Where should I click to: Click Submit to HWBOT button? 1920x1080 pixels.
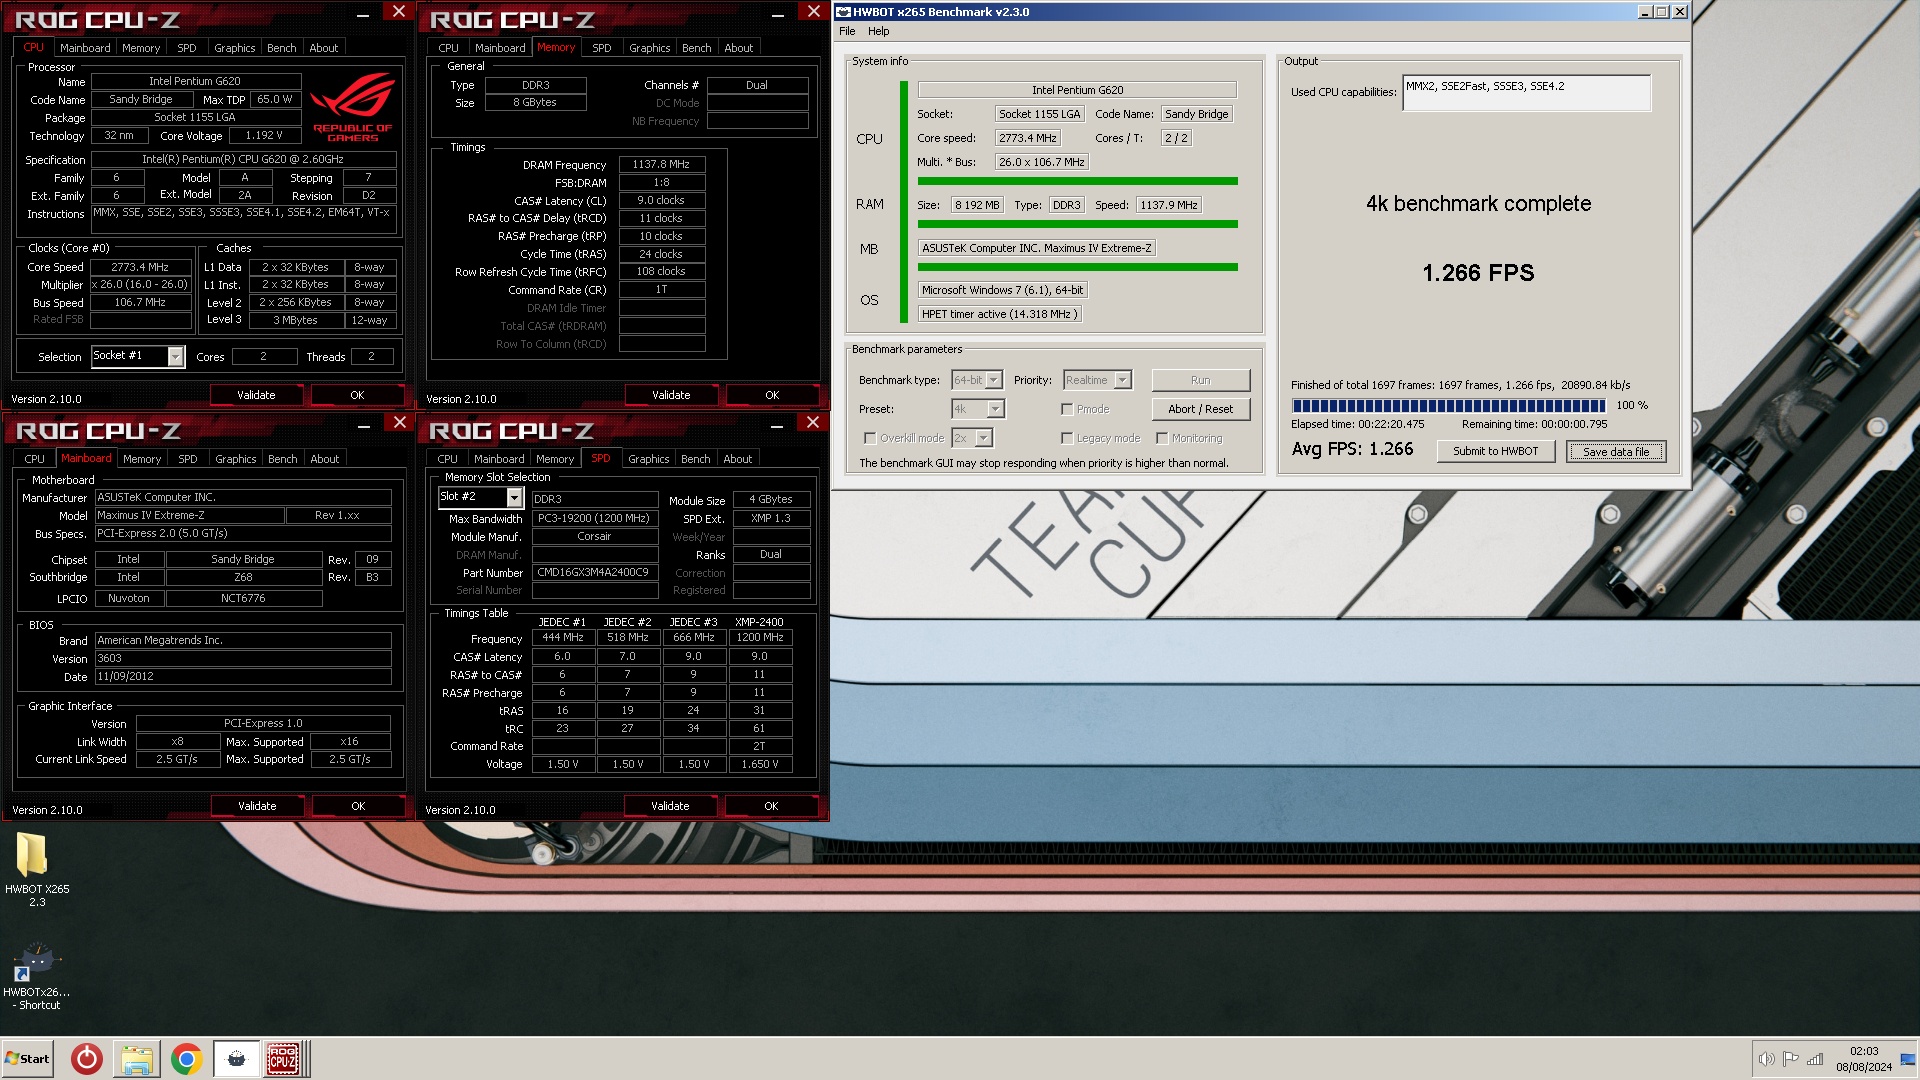pyautogui.click(x=1495, y=451)
